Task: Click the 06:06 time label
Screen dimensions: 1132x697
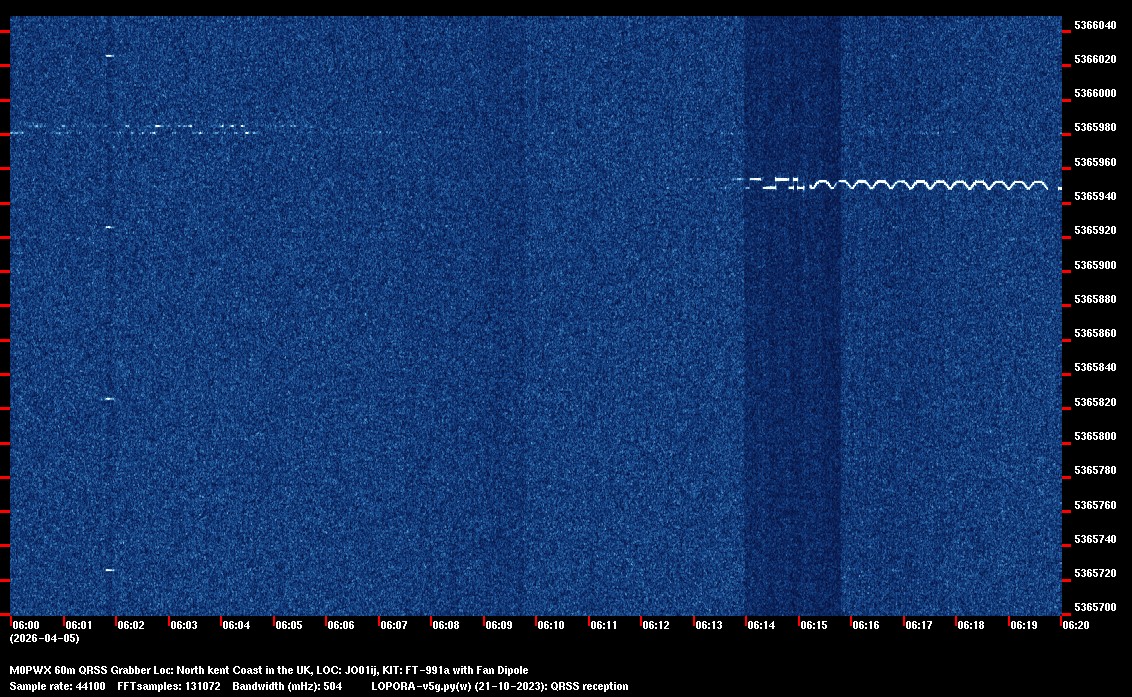Action: 341,625
